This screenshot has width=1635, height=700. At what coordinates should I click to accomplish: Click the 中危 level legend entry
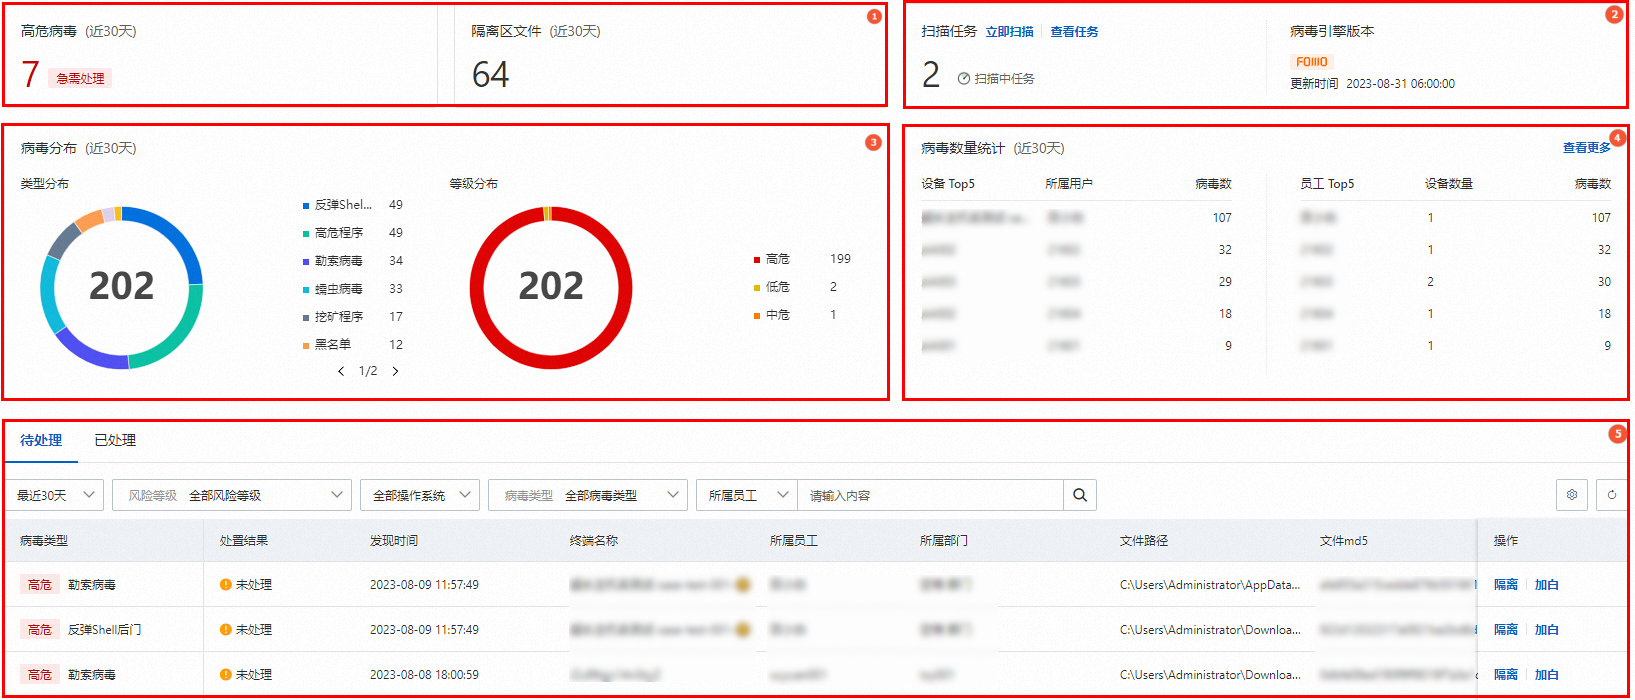(x=795, y=315)
